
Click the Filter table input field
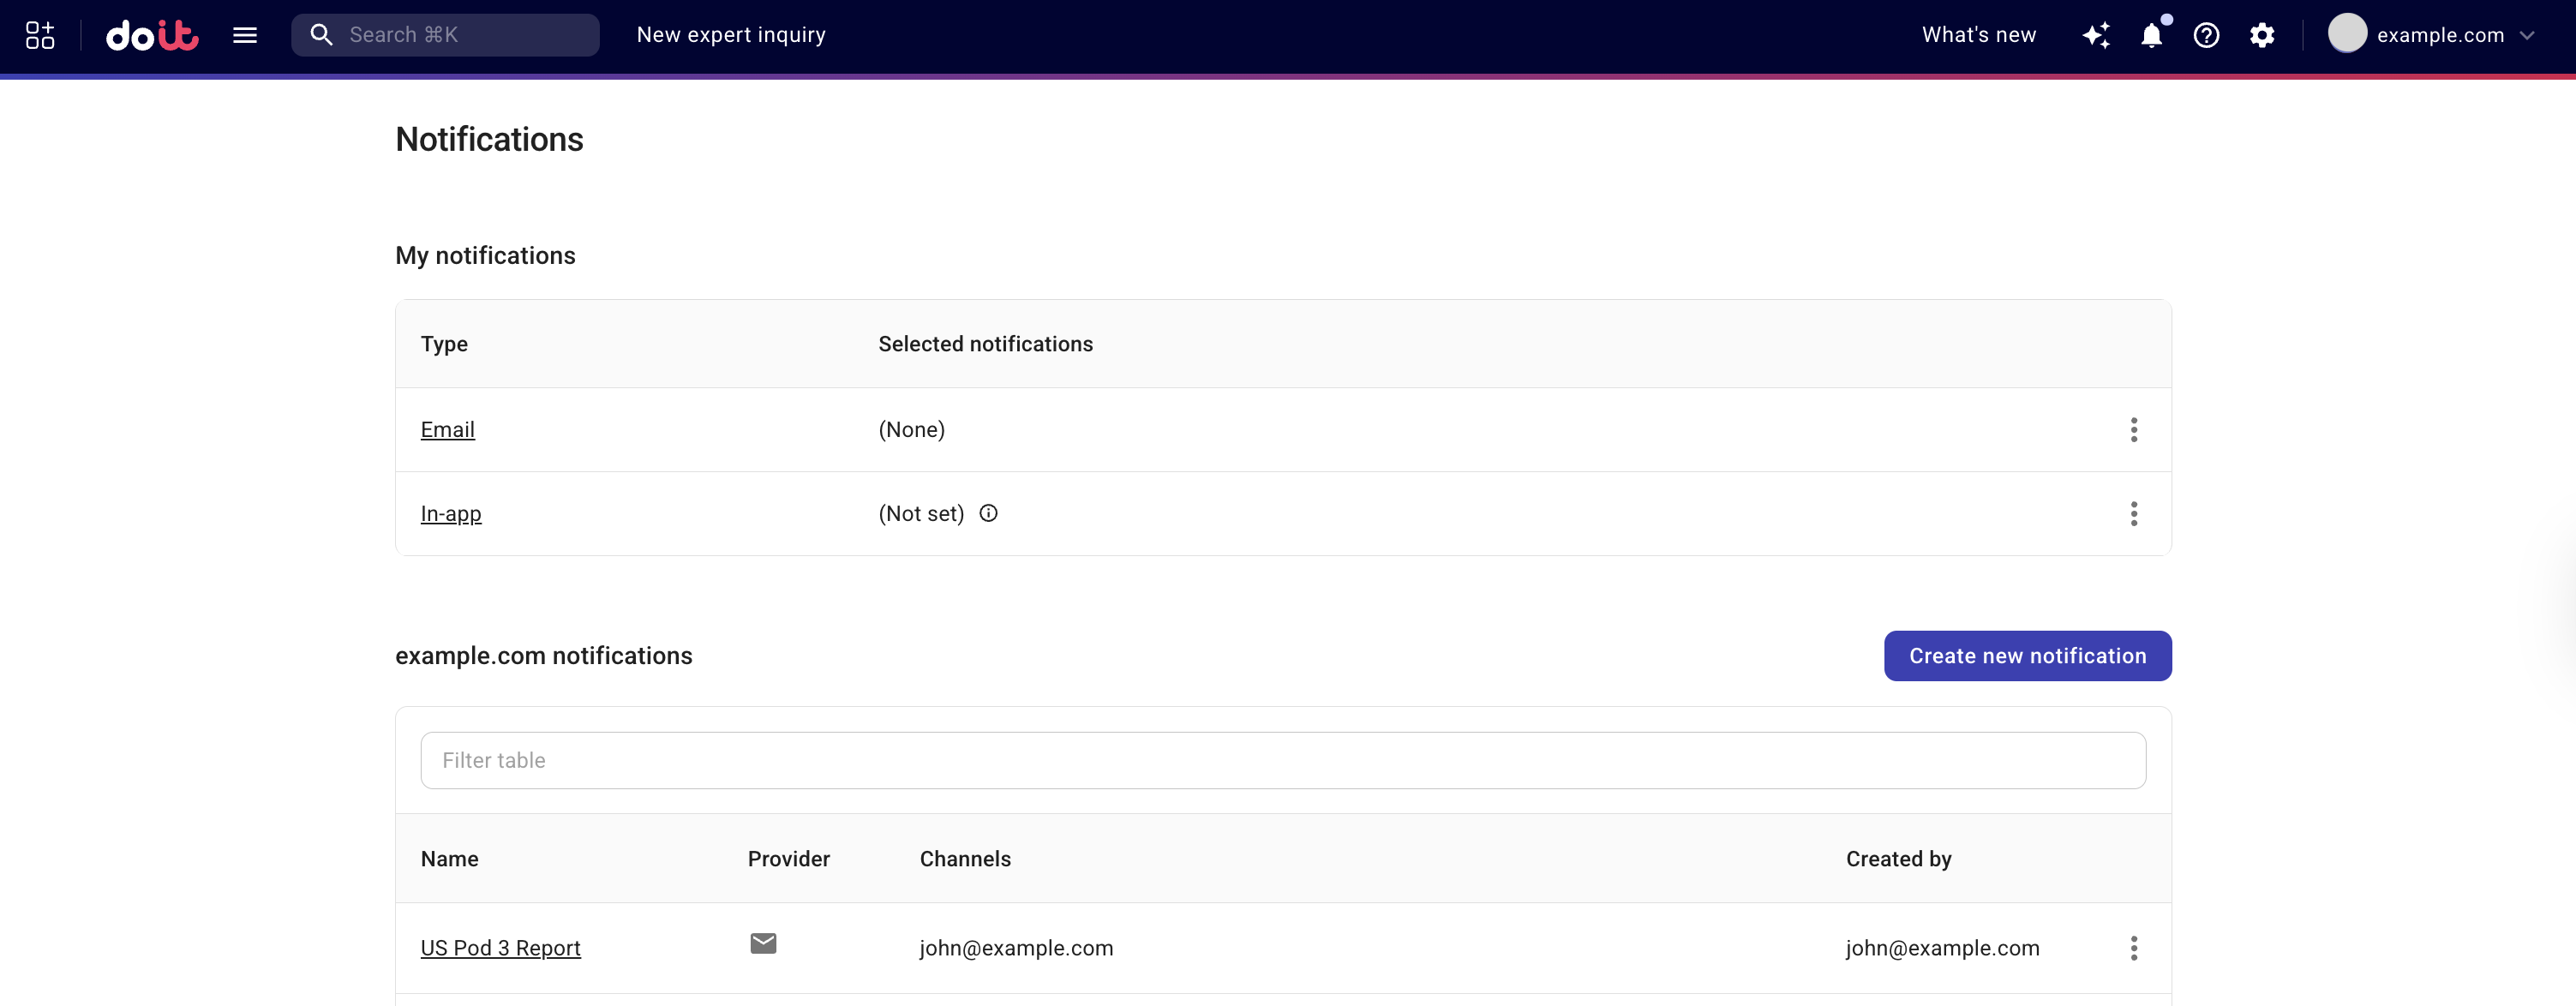[x=1283, y=760]
